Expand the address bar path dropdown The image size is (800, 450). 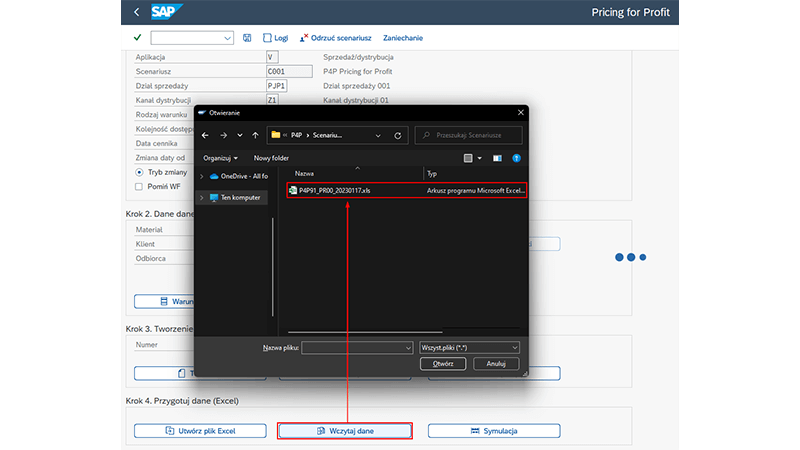tap(378, 136)
